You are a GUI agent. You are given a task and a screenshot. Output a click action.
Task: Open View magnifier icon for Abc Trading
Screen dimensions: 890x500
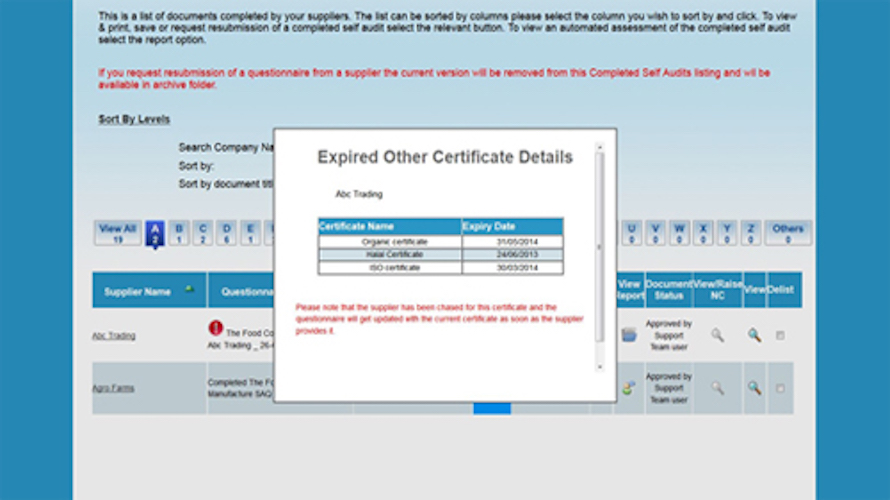point(754,335)
